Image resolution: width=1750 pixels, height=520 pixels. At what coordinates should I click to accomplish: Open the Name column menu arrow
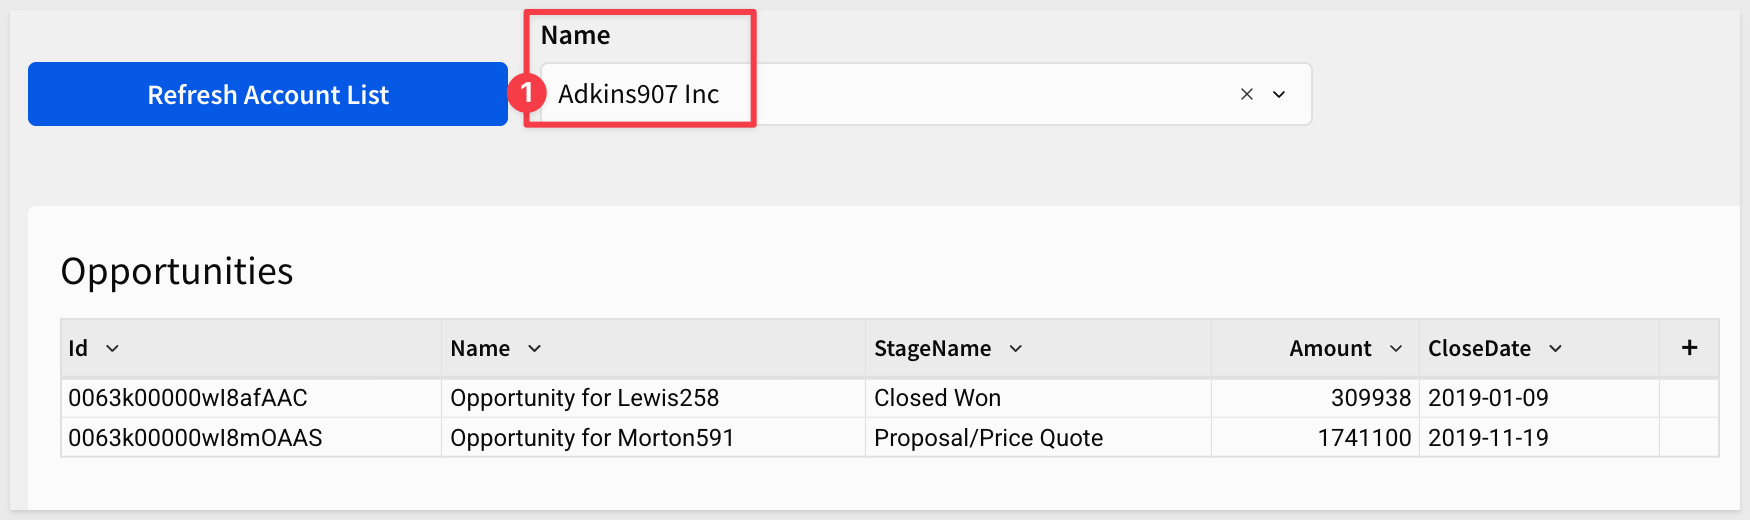click(x=535, y=348)
